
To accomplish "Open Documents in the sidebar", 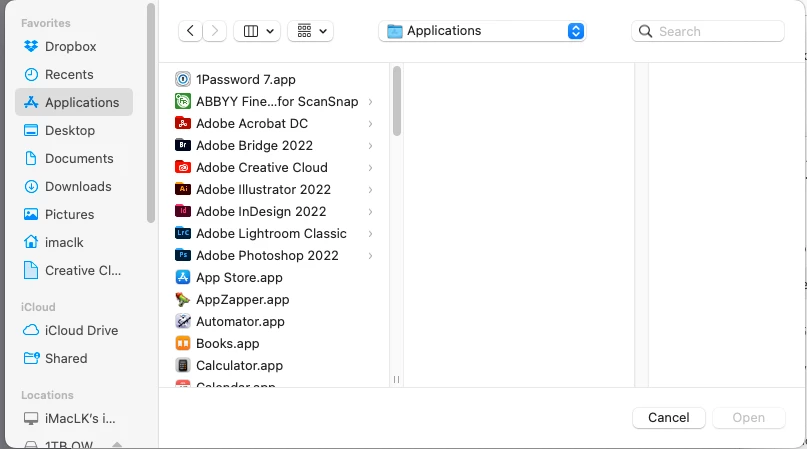I will pyautogui.click(x=74, y=158).
